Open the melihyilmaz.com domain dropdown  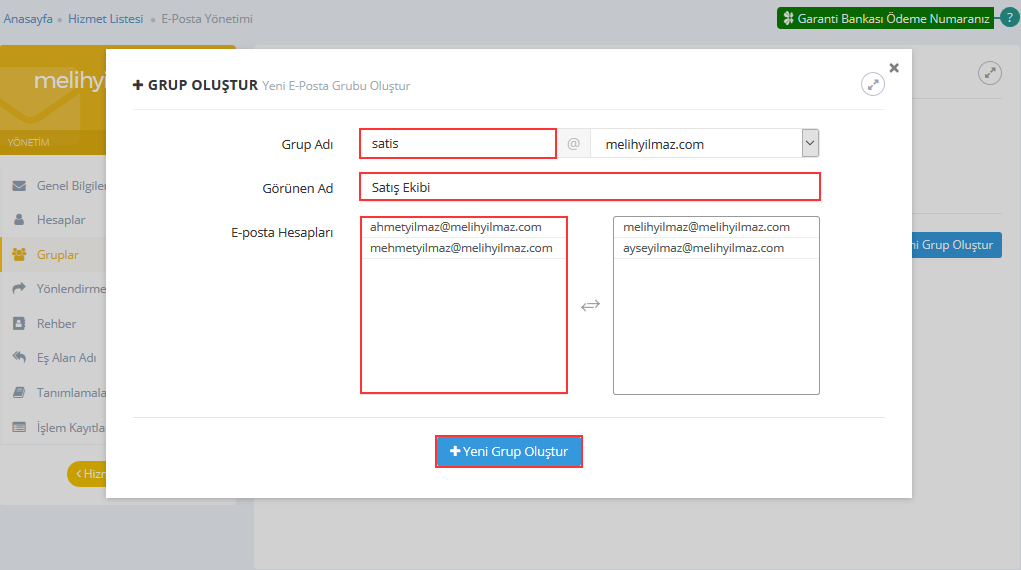(x=810, y=143)
